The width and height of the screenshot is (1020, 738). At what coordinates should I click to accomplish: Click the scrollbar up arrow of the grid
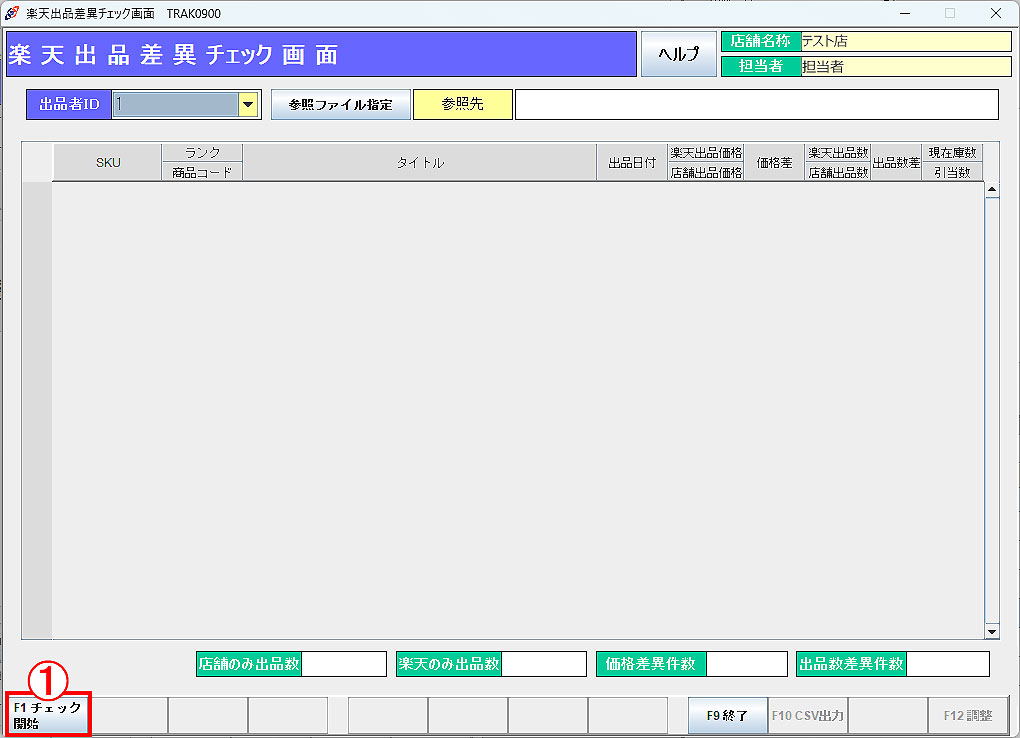(x=992, y=189)
